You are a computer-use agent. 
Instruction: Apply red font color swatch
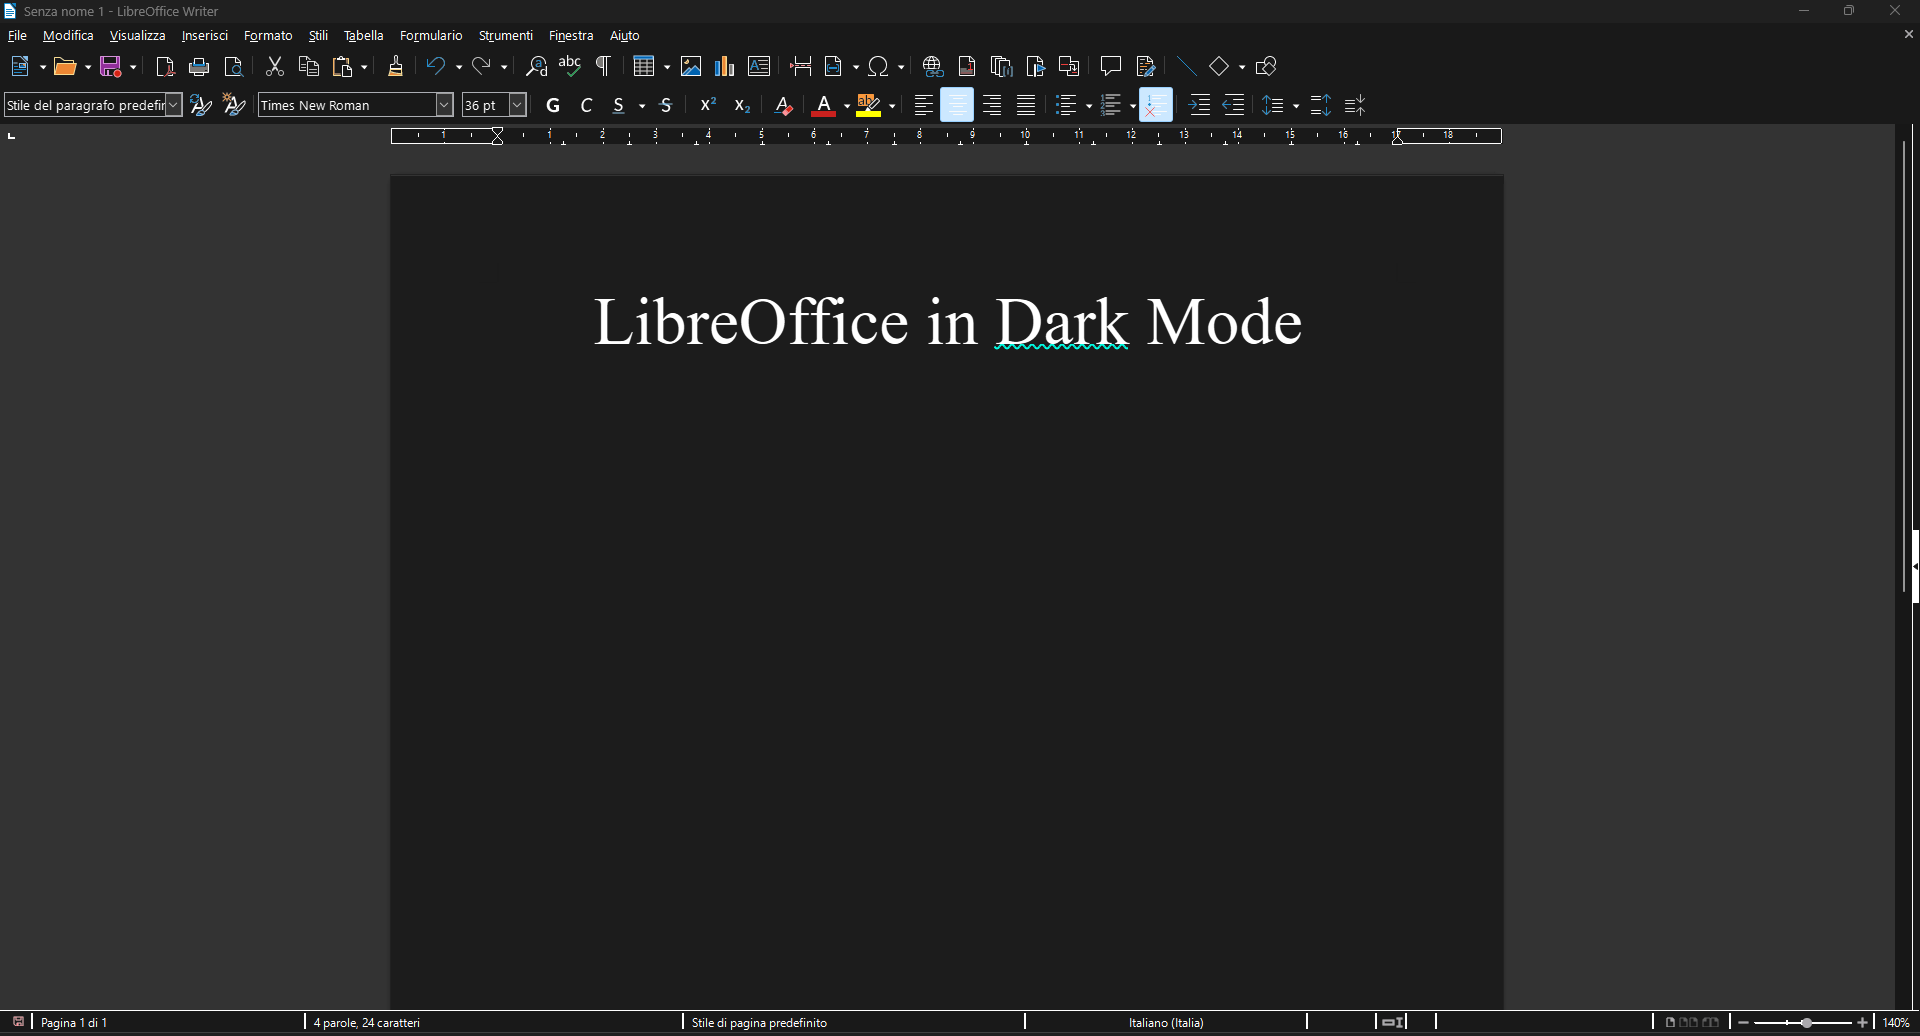pyautogui.click(x=824, y=106)
